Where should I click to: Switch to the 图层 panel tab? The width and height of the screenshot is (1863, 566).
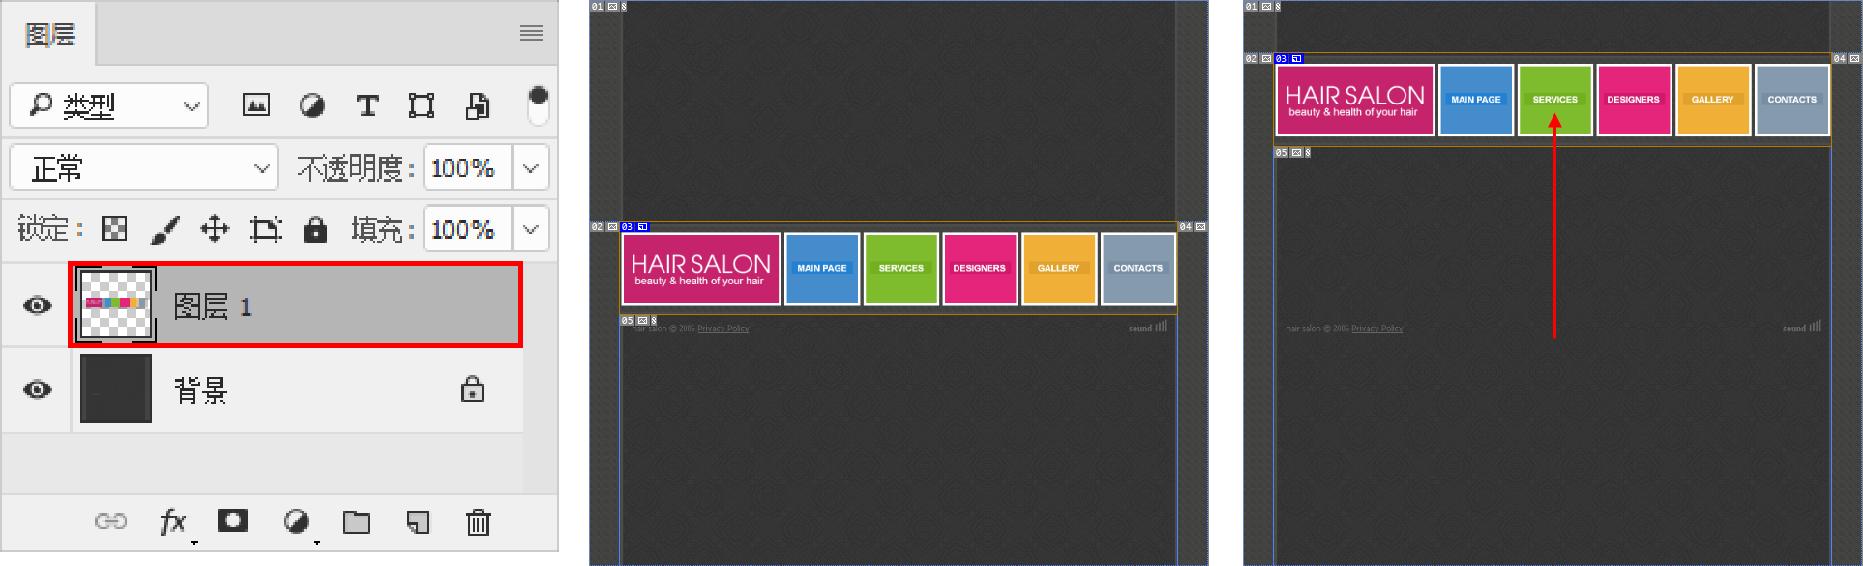point(50,35)
